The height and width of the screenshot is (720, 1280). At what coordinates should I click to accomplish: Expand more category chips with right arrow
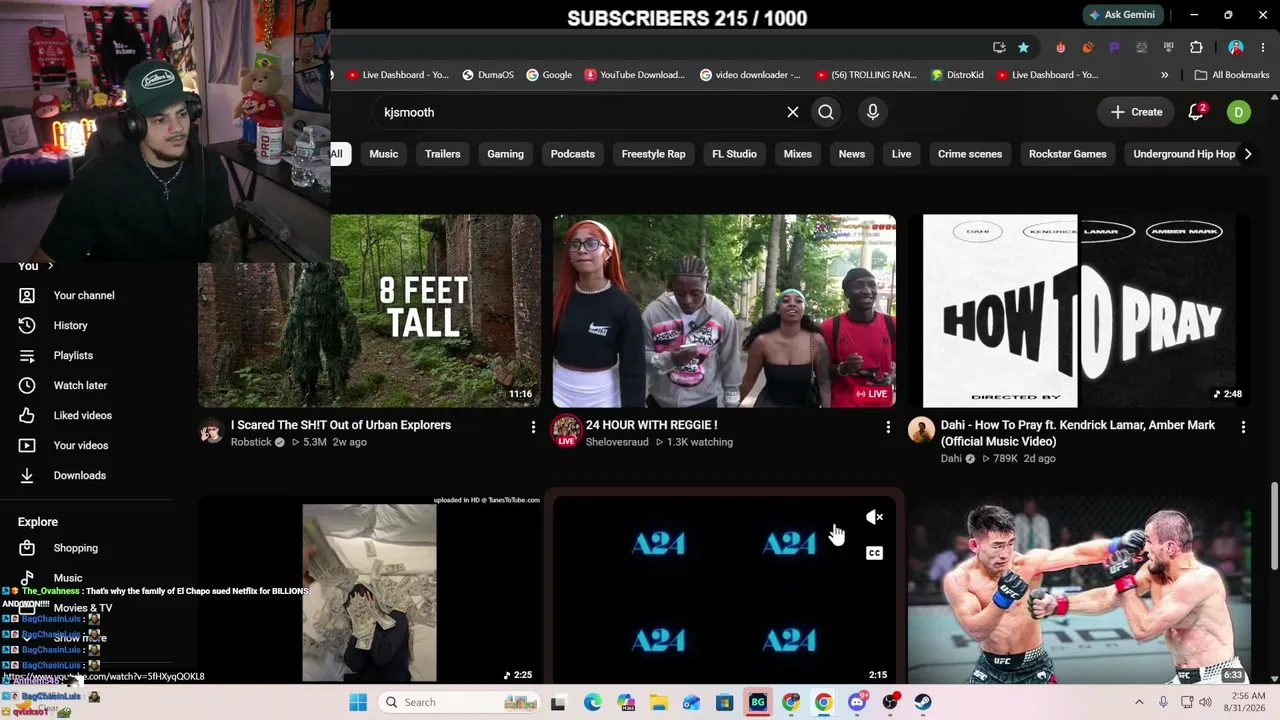pos(1247,154)
